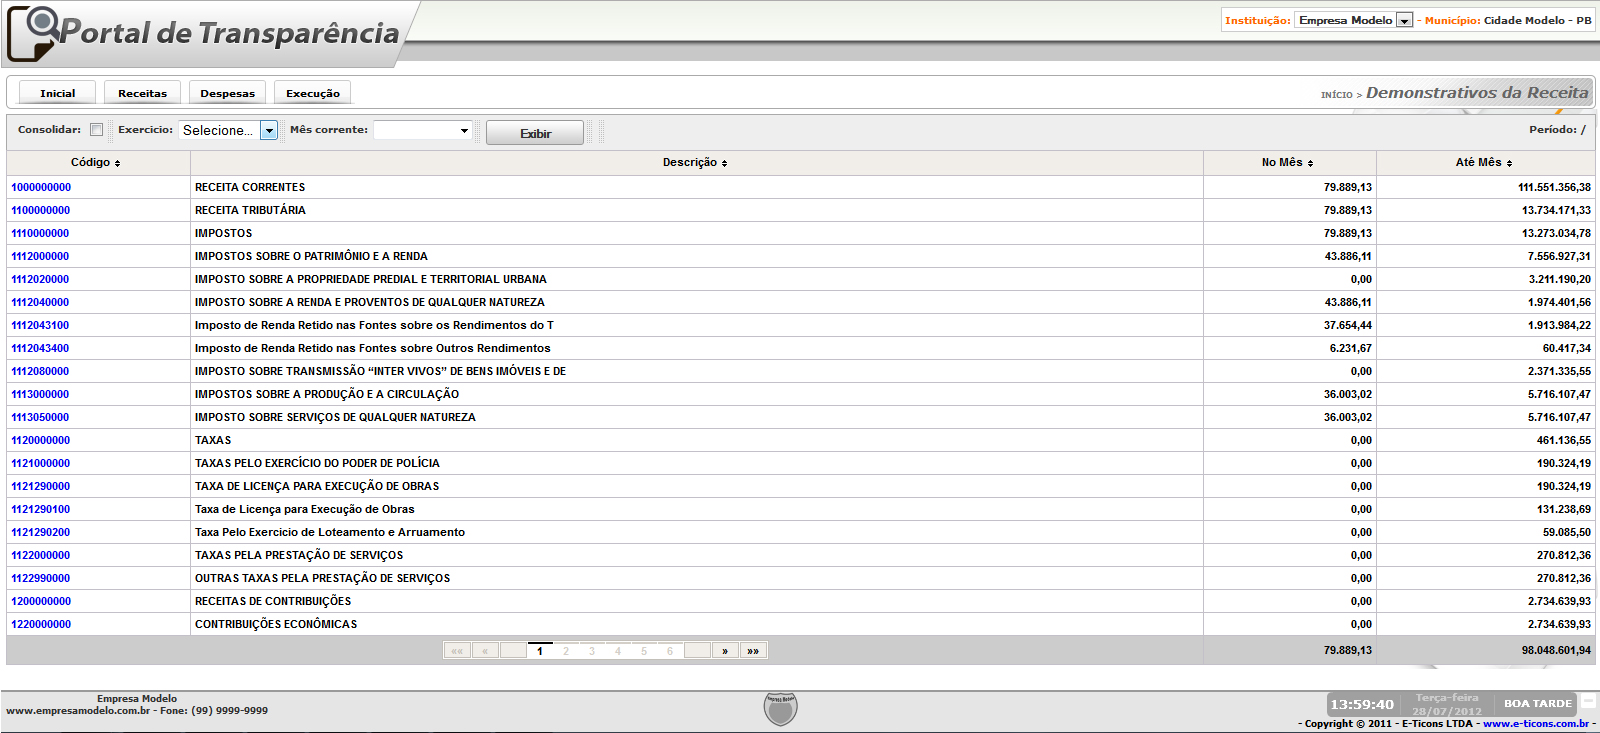Go to next page with single arrow
Image resolution: width=1600 pixels, height=733 pixels.
pos(725,651)
